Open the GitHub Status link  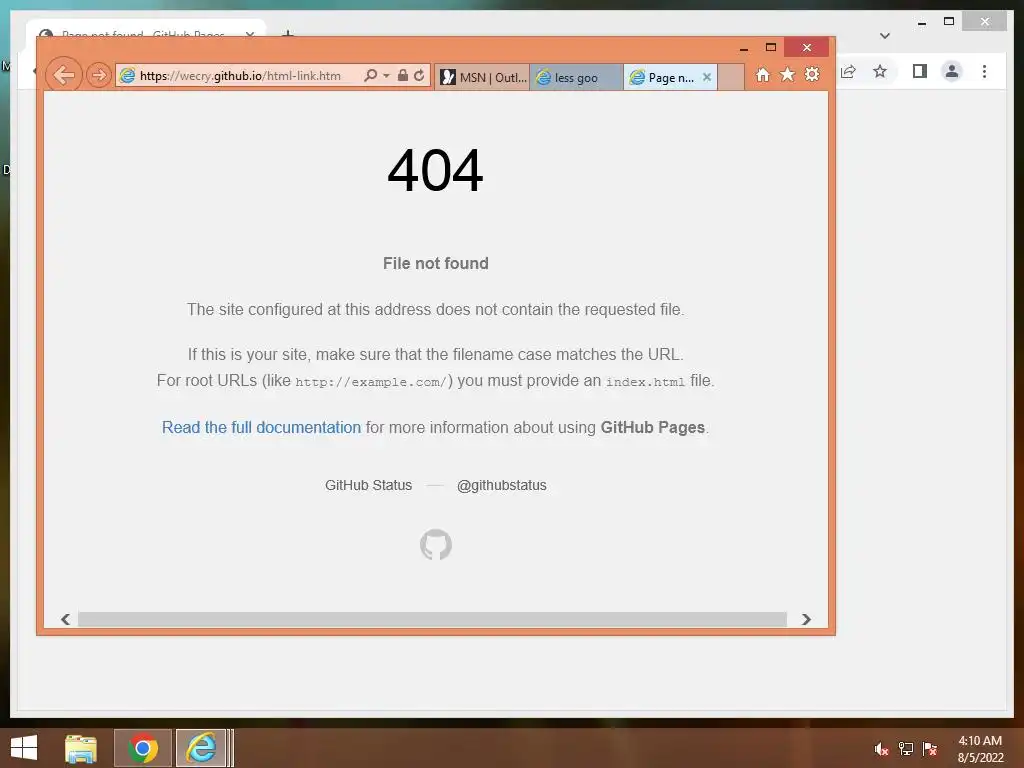(368, 485)
